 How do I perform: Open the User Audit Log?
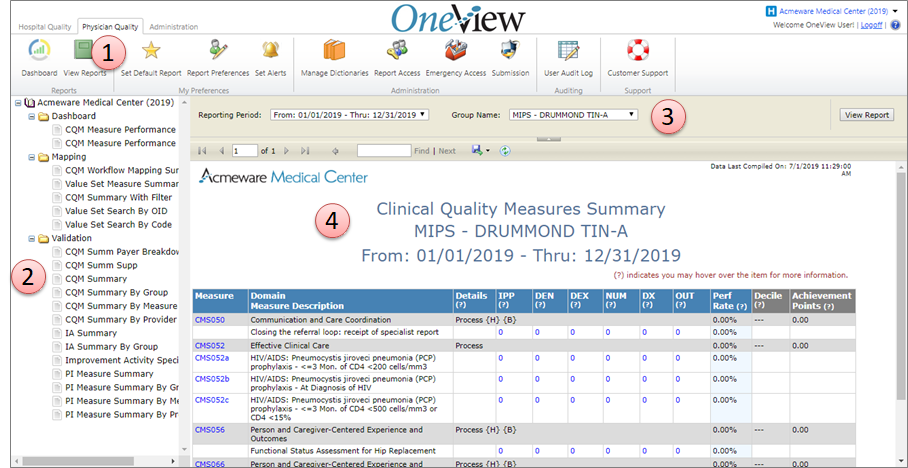coord(568,50)
